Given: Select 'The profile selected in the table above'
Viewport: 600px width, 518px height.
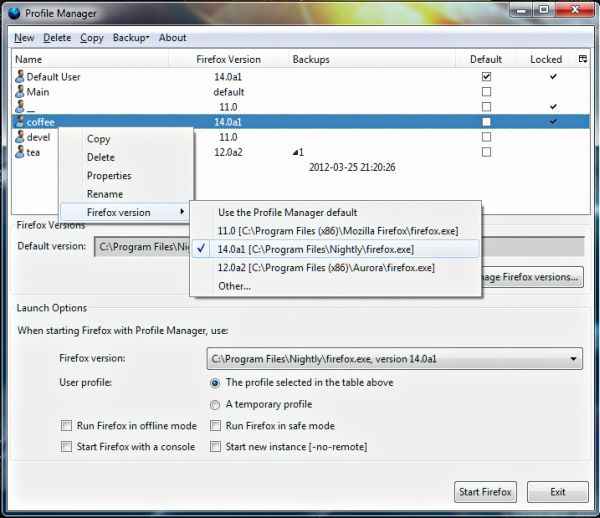Looking at the screenshot, I should (x=215, y=383).
